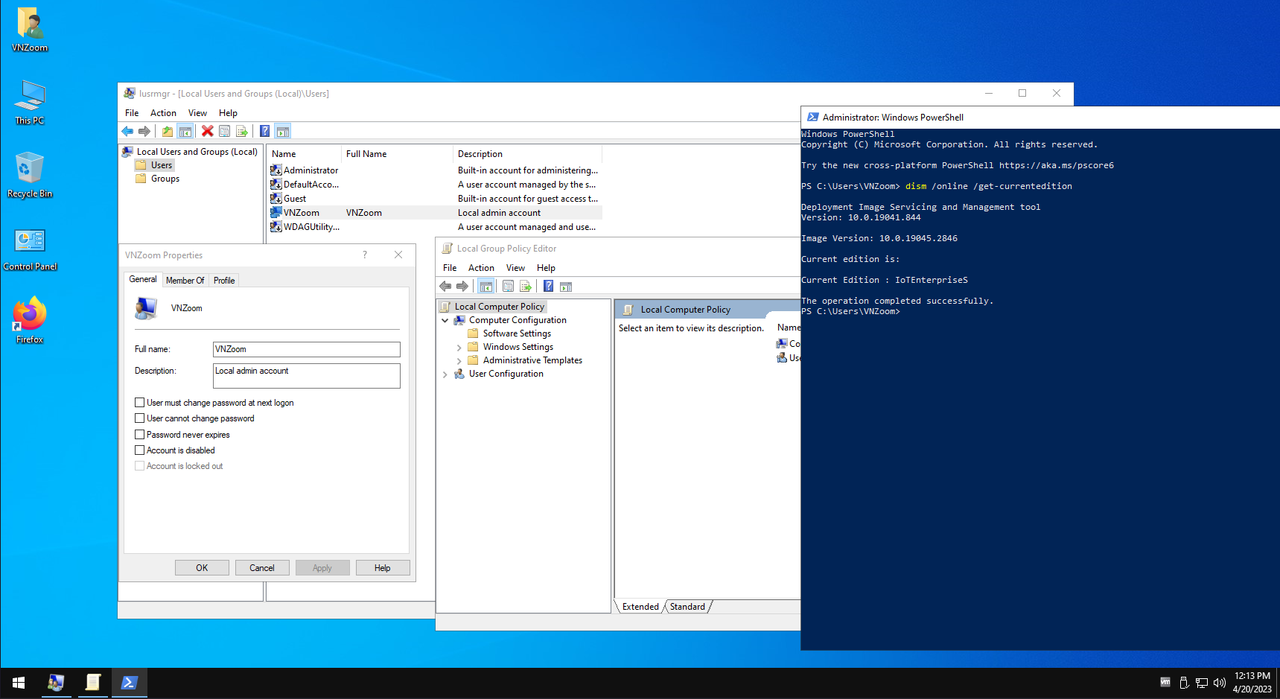Screen dimensions: 1280x699
Task: Click Description column header in lusrmgr
Action: click(x=528, y=154)
